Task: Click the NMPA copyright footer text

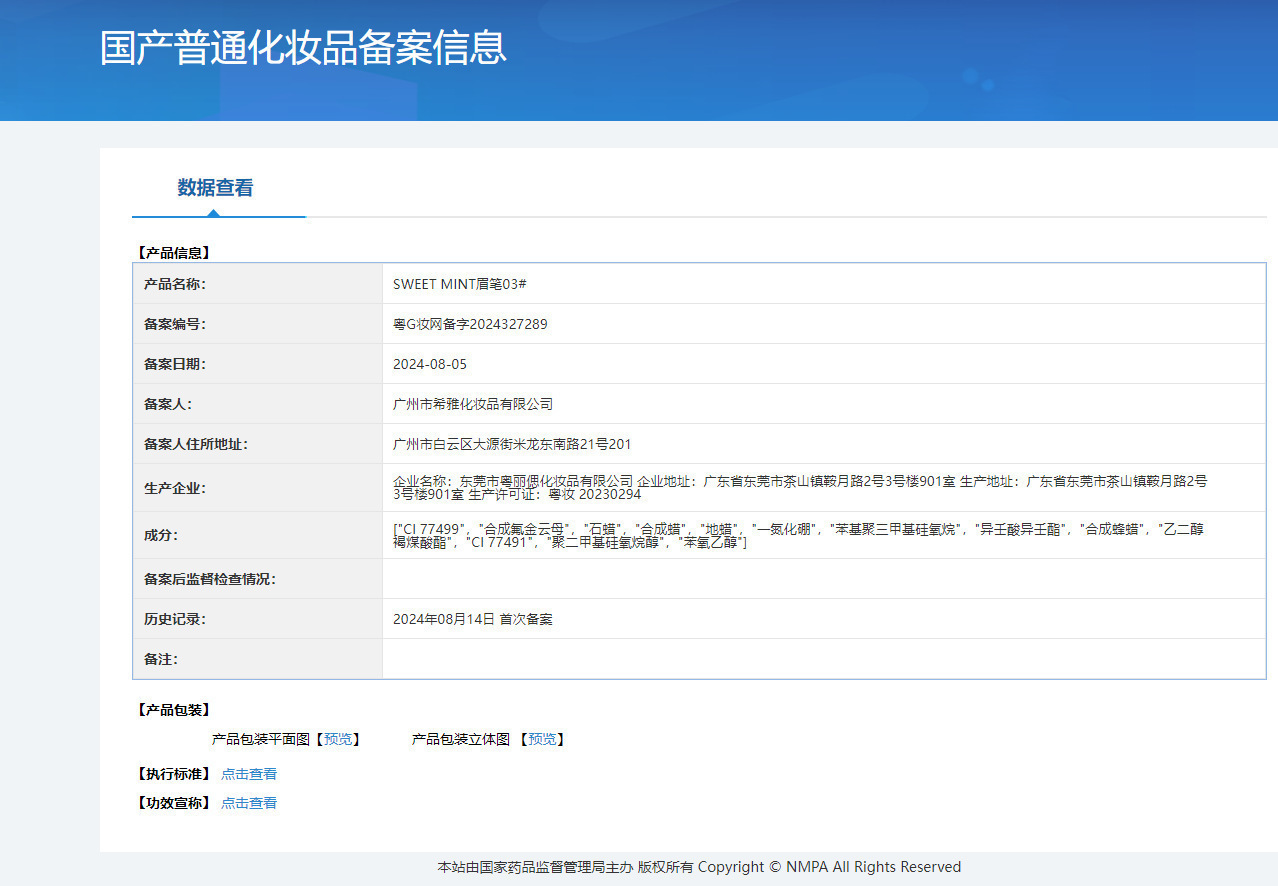Action: (699, 867)
